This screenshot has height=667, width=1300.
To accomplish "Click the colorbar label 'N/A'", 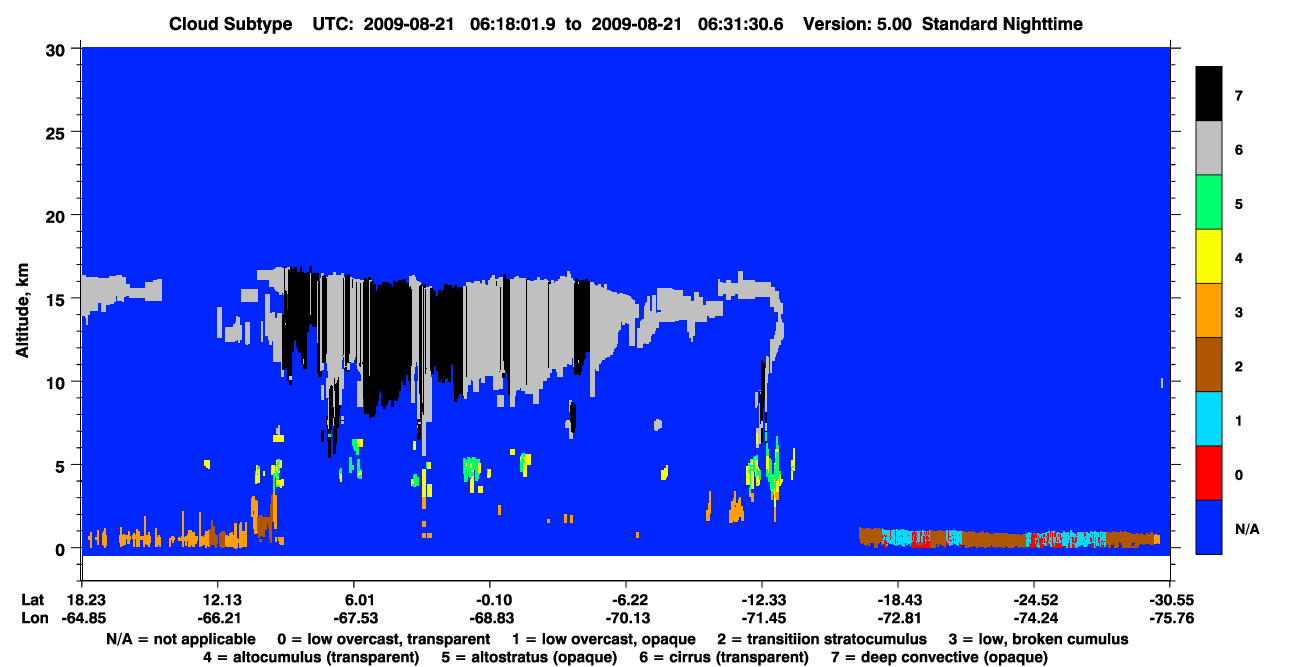I will click(x=1246, y=528).
